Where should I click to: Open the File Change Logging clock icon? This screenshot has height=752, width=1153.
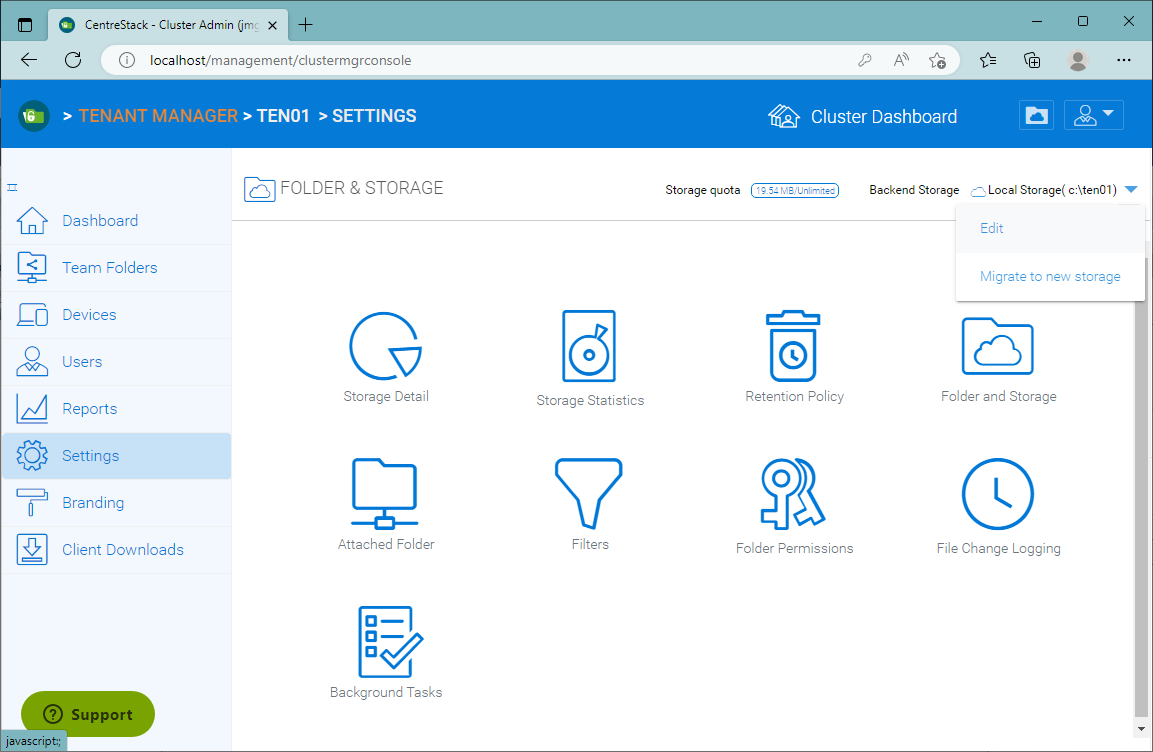coord(998,494)
